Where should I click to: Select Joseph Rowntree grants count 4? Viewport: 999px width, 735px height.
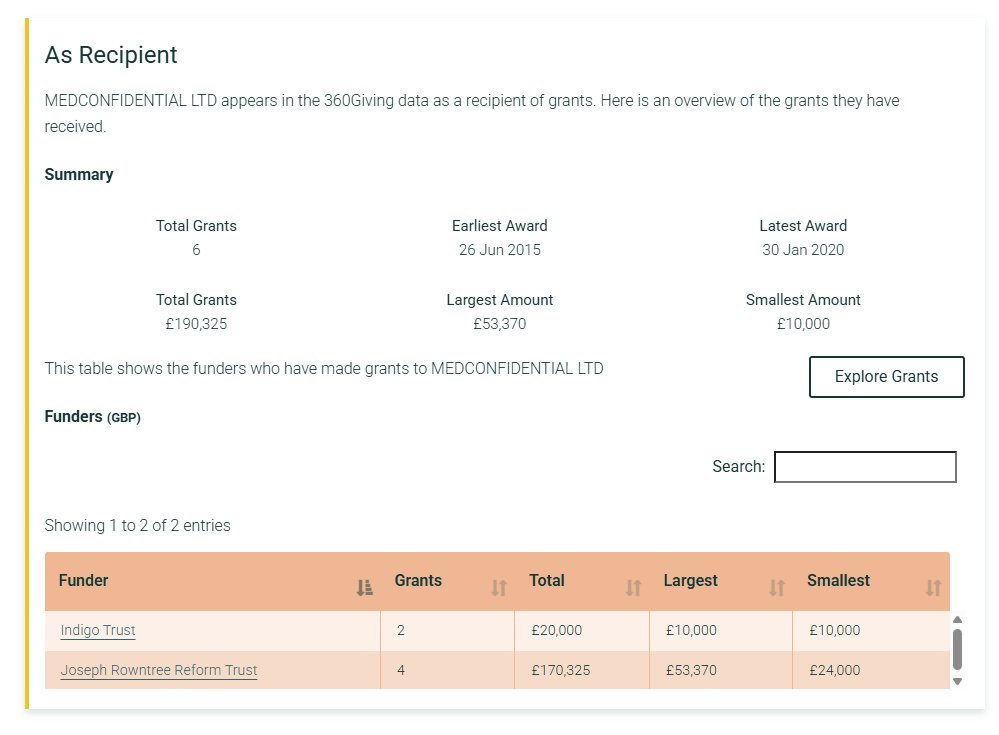pyautogui.click(x=447, y=670)
